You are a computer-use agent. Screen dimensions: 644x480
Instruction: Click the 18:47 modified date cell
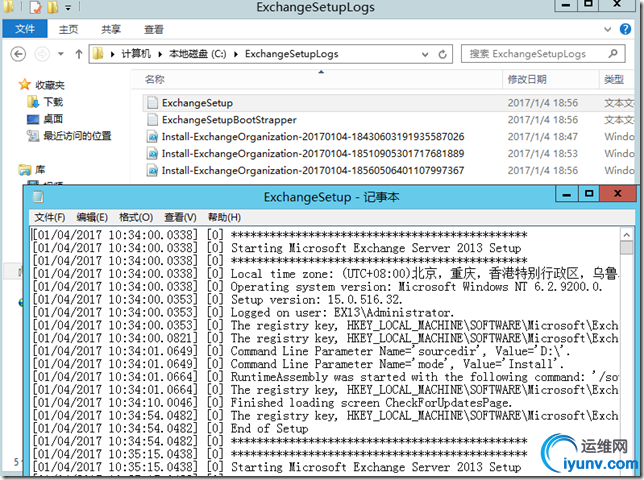543,136
